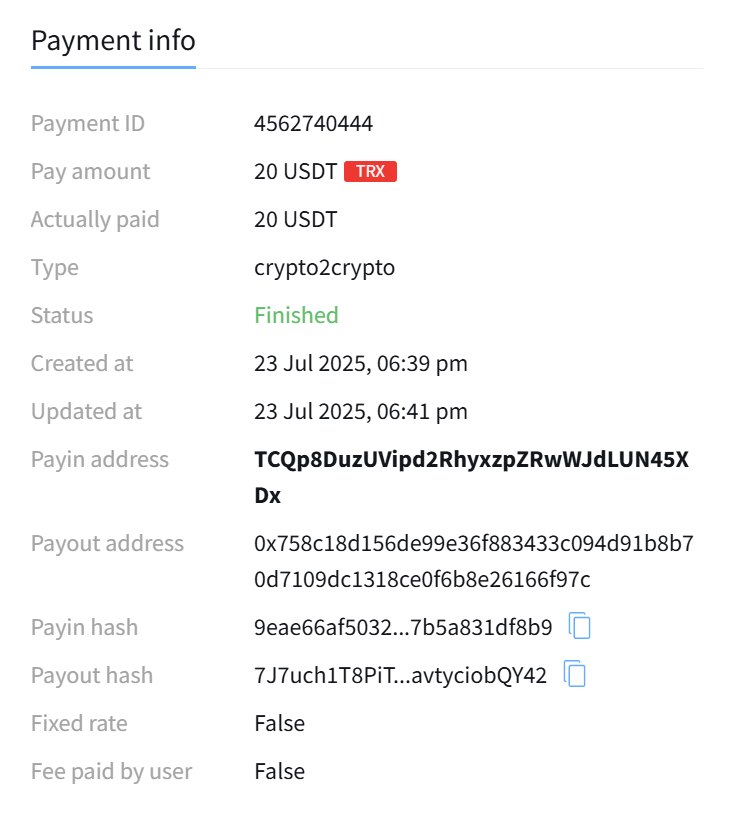Viewport: 729px width, 817px height.
Task: Click the Fee paid by user False value
Action: 279,771
